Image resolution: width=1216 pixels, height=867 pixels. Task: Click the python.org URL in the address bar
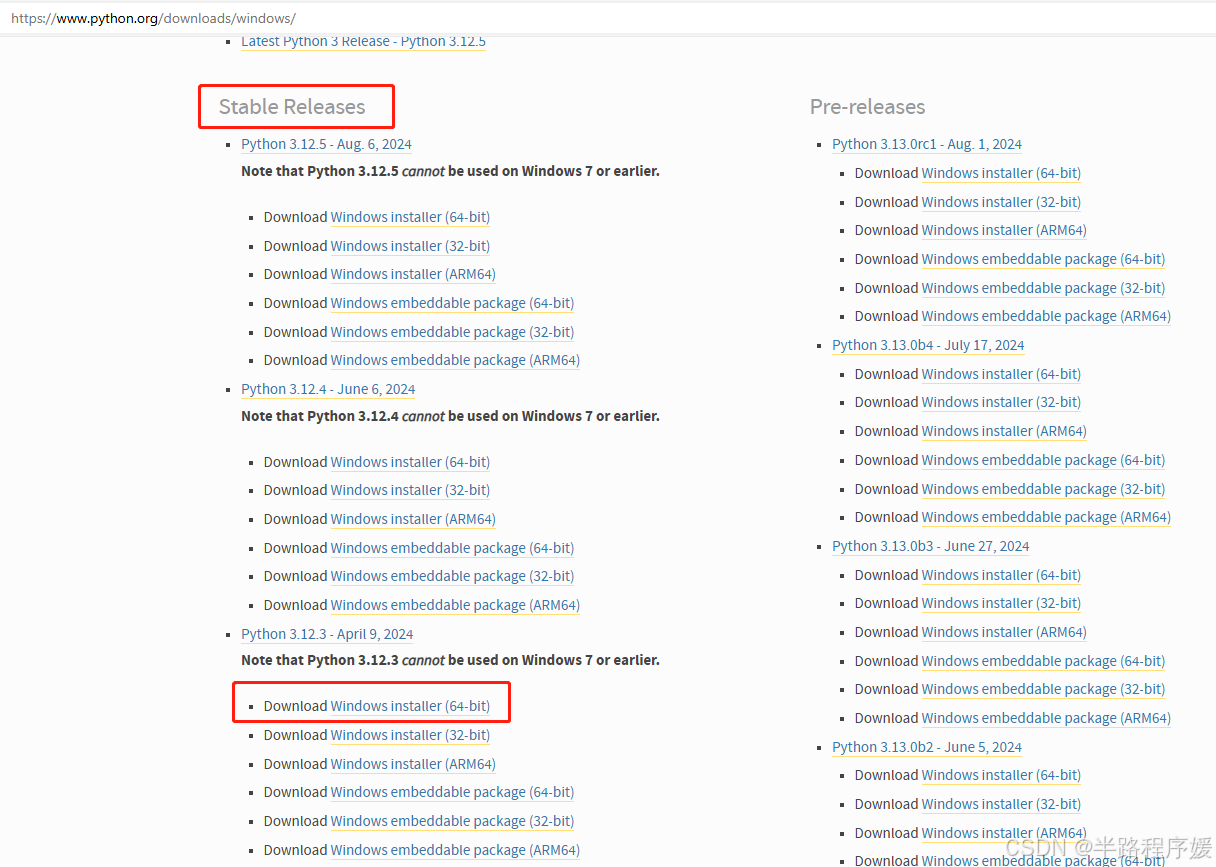coord(153,18)
